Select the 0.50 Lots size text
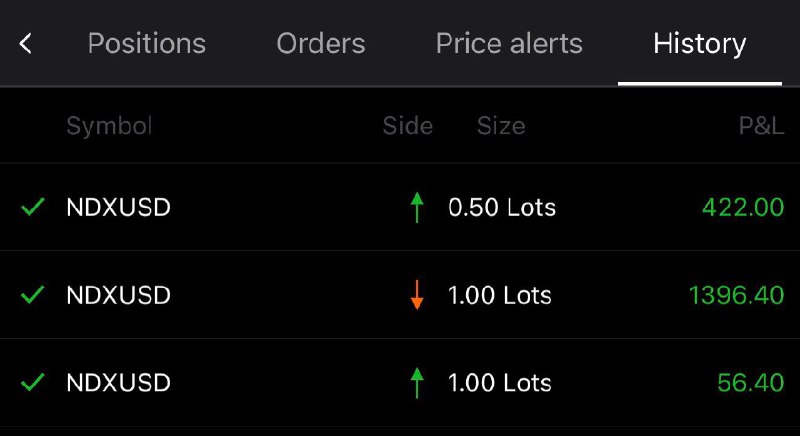Viewport: 800px width, 436px height. pyautogui.click(x=502, y=208)
